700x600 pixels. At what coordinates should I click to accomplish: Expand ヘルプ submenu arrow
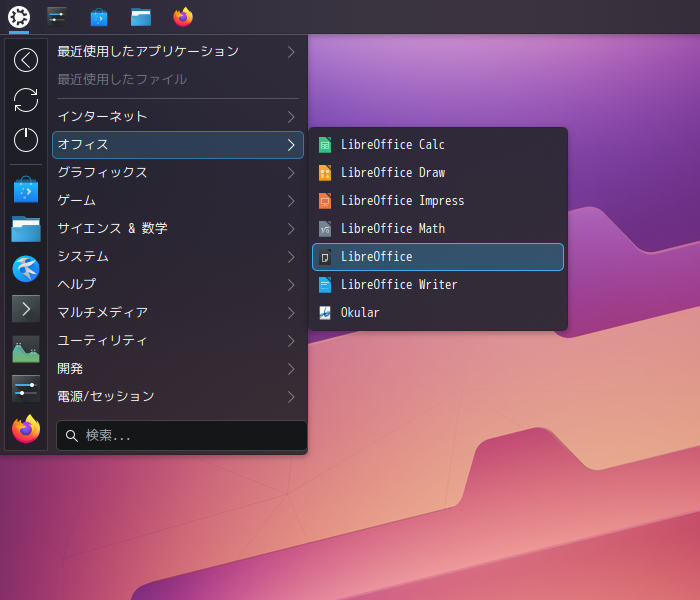pyautogui.click(x=291, y=285)
